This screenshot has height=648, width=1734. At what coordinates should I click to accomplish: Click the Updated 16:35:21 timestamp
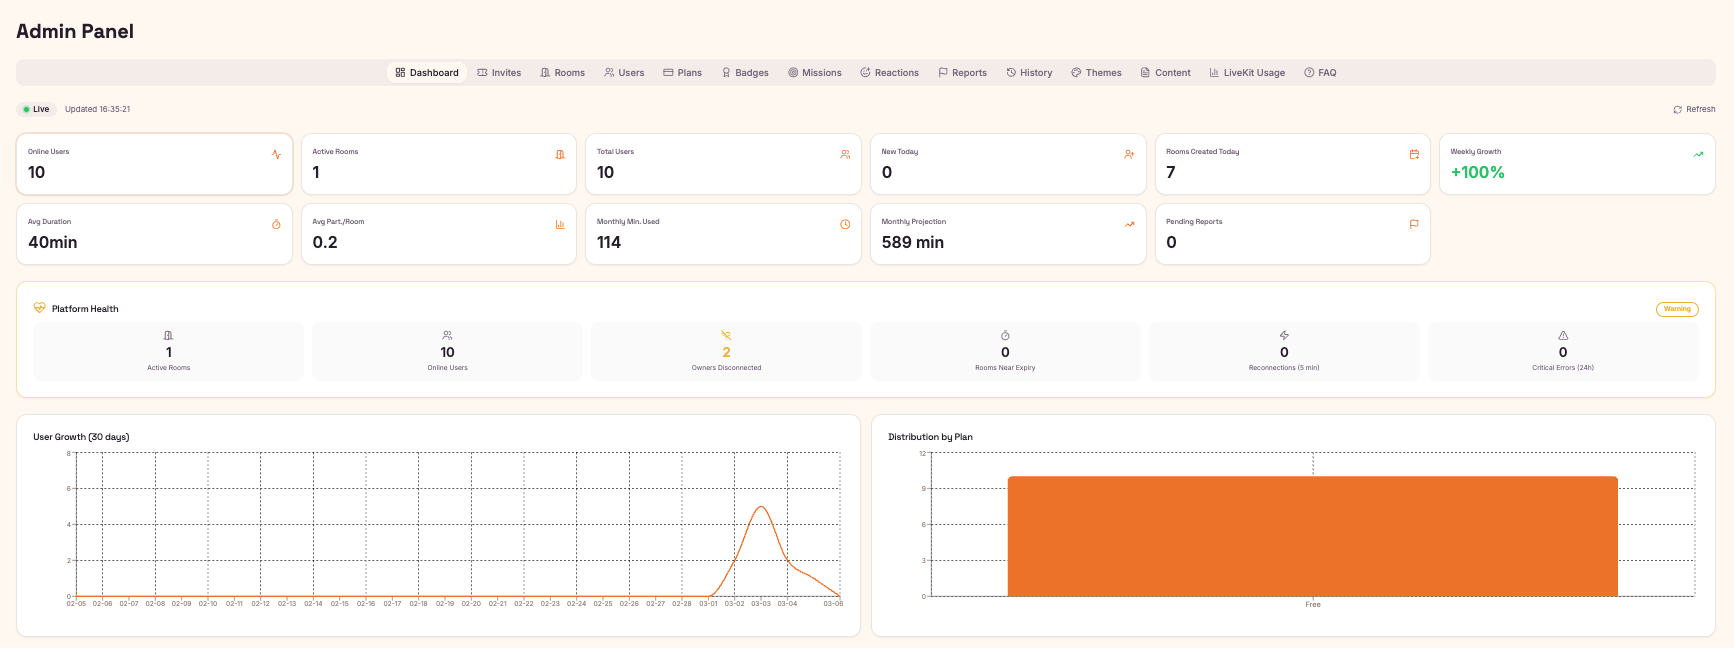[97, 109]
